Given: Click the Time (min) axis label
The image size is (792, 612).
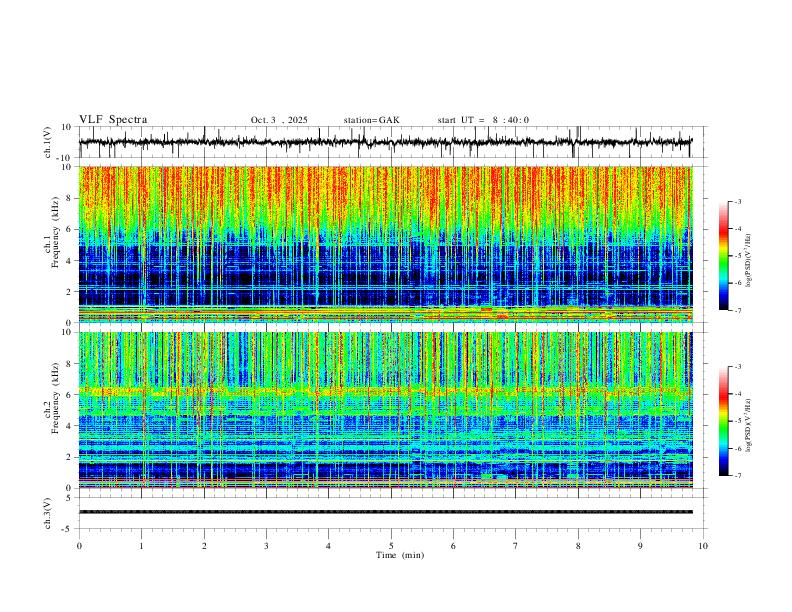Looking at the screenshot, I should click(x=400, y=555).
